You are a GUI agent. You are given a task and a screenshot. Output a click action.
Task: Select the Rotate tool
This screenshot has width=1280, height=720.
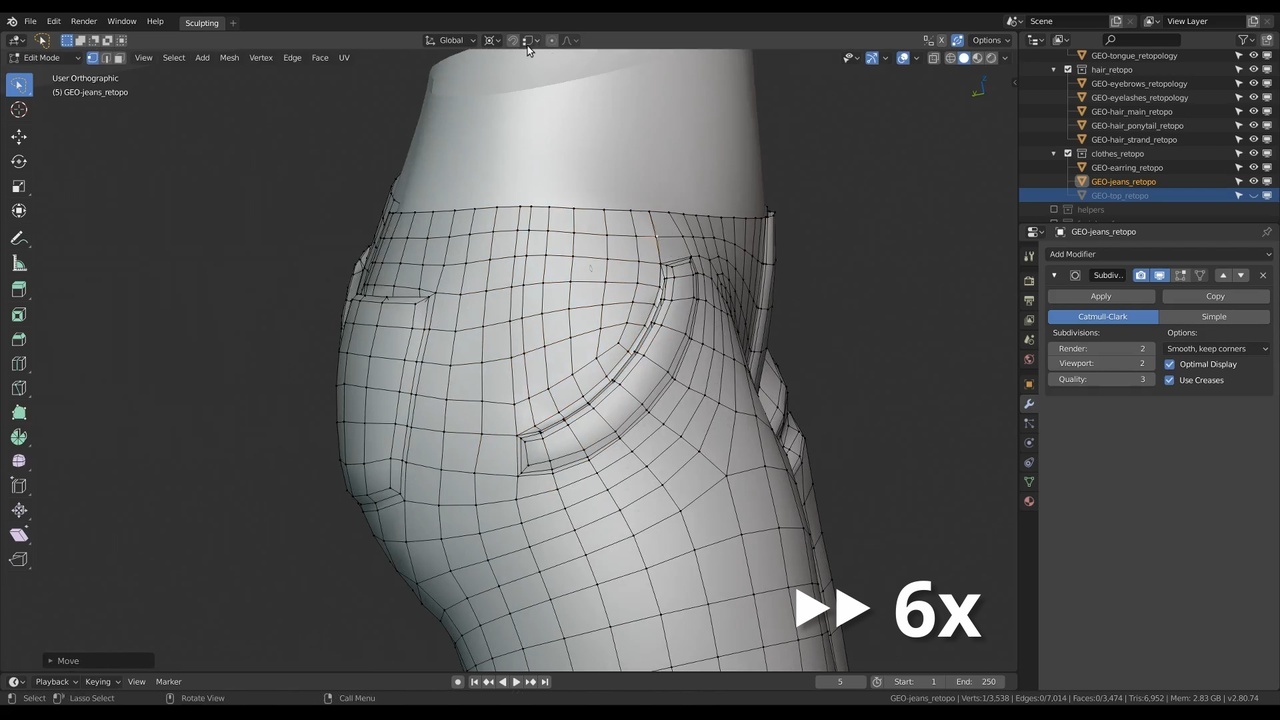coord(19,161)
